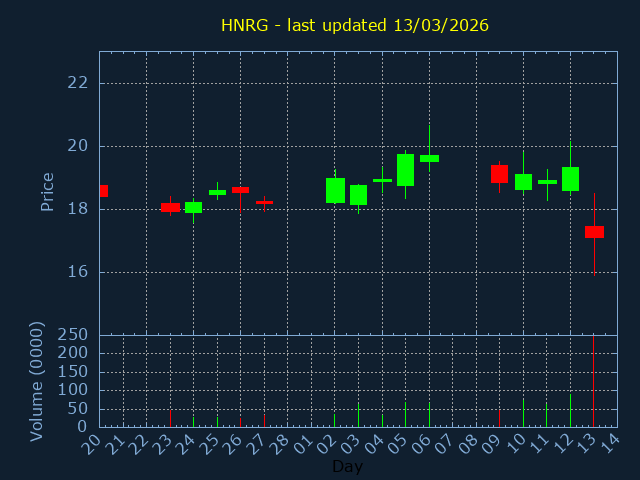Screen dimensions: 640x480
Task: Click the Volume (0000) axis label
Action: click(37, 380)
